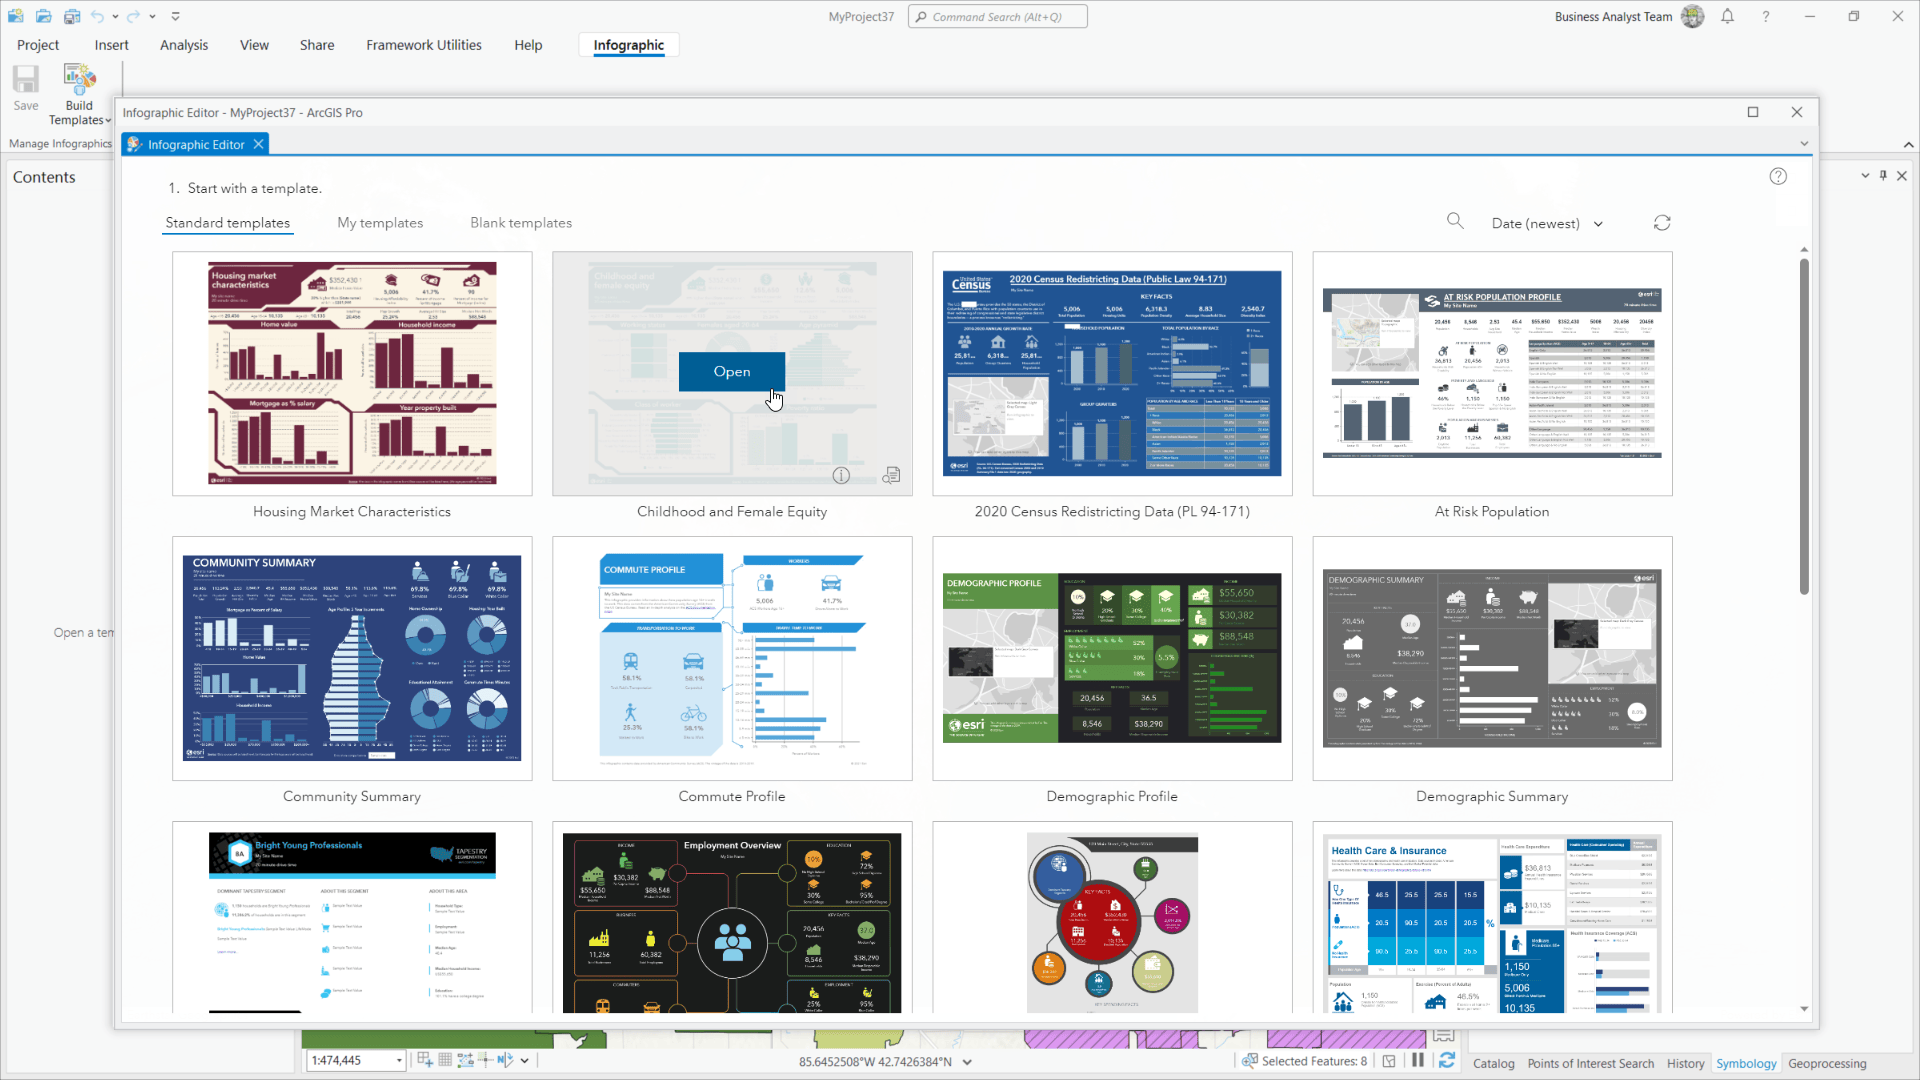1920x1080 pixels.
Task: Click the Redo icon
Action: pyautogui.click(x=132, y=16)
